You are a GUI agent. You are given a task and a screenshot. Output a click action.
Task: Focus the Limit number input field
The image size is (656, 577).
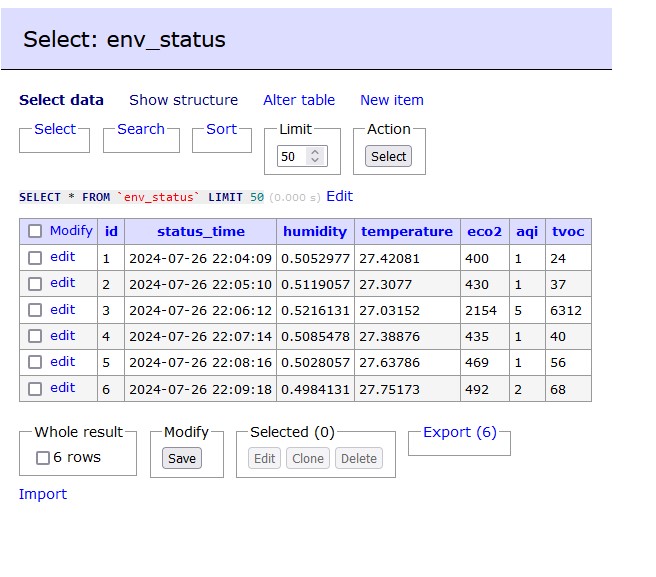point(292,156)
